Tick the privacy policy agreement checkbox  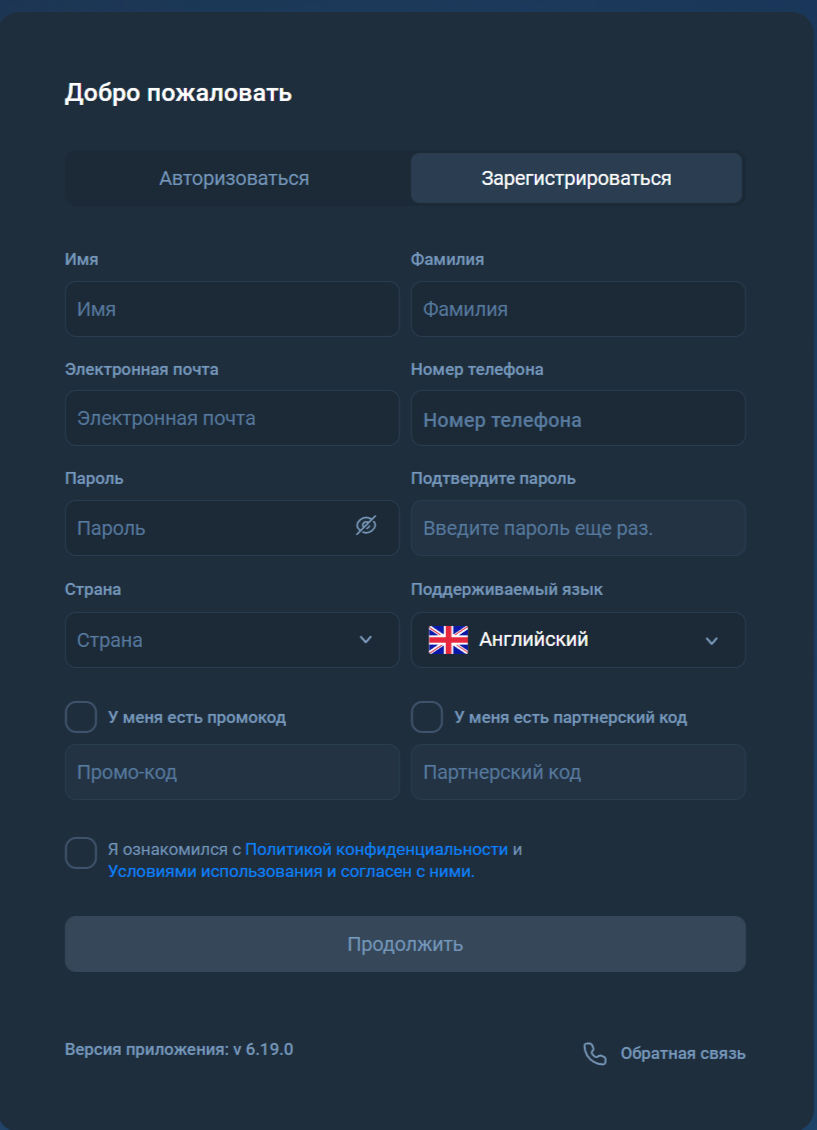point(81,853)
